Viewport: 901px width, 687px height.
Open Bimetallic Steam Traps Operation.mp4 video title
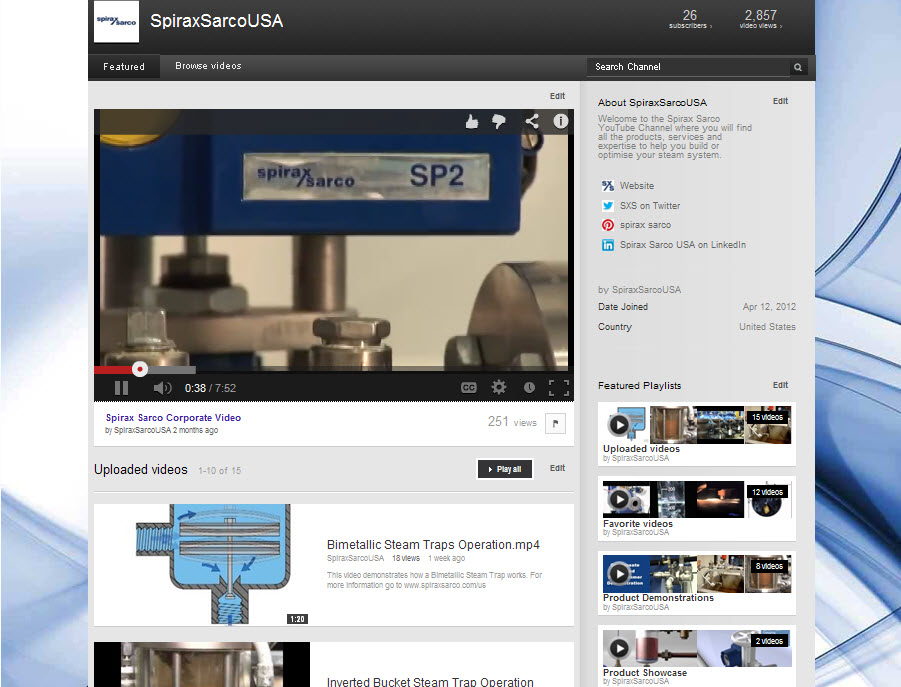433,545
